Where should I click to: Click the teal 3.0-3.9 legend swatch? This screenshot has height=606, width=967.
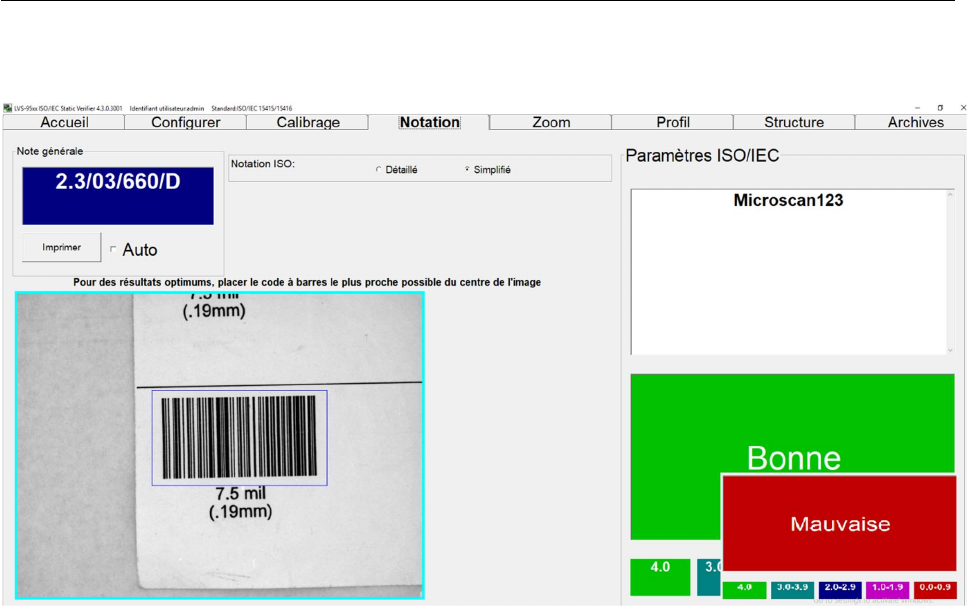pyautogui.click(x=792, y=589)
